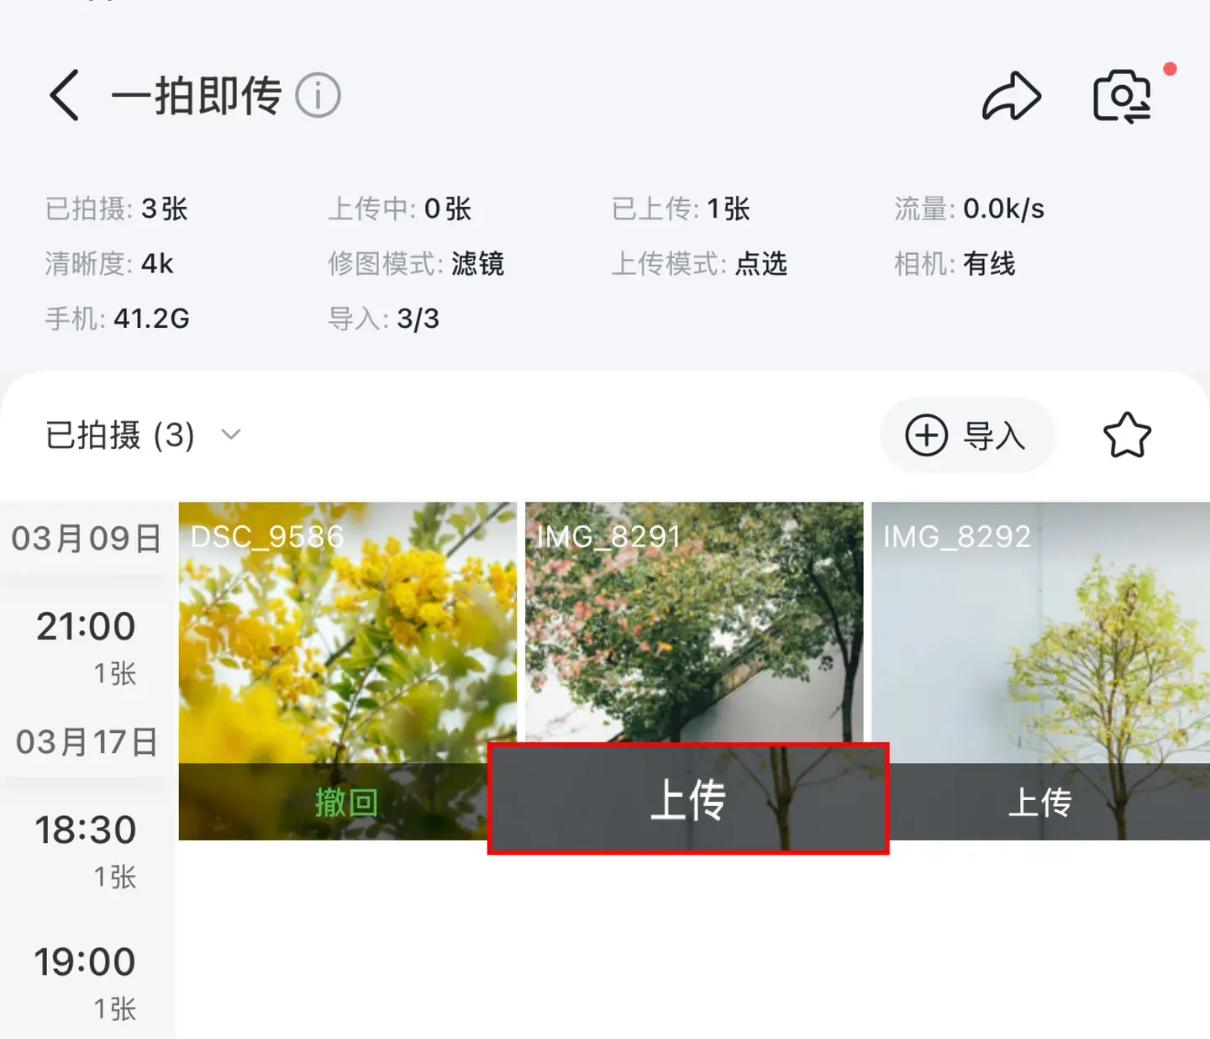This screenshot has height=1039, width=1210.
Task: Tap 上传 on IMG_8291 photo
Action: click(688, 799)
